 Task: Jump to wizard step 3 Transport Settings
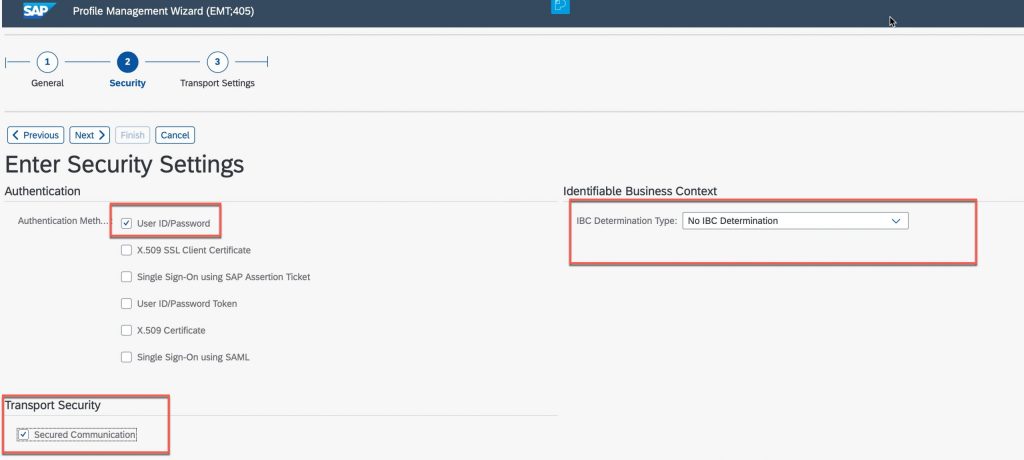(x=217, y=62)
